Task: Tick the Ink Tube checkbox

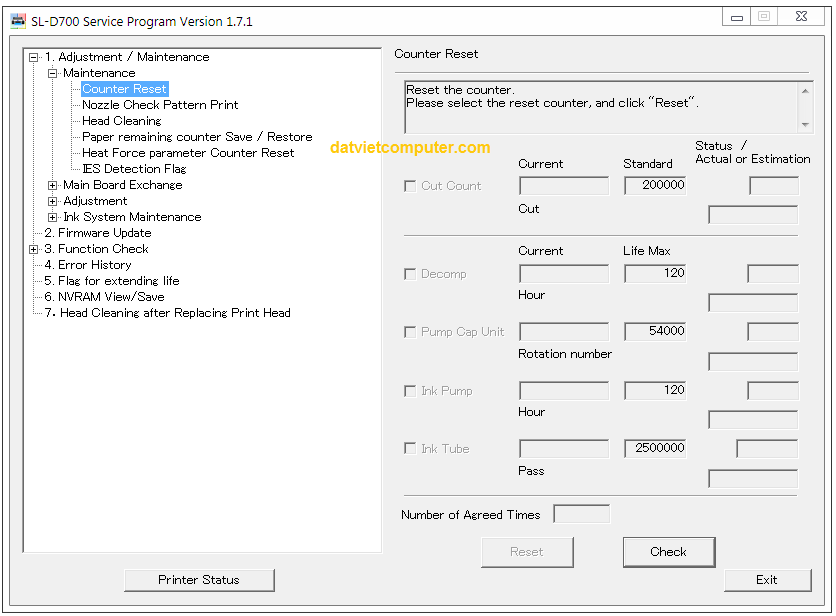Action: (410, 449)
